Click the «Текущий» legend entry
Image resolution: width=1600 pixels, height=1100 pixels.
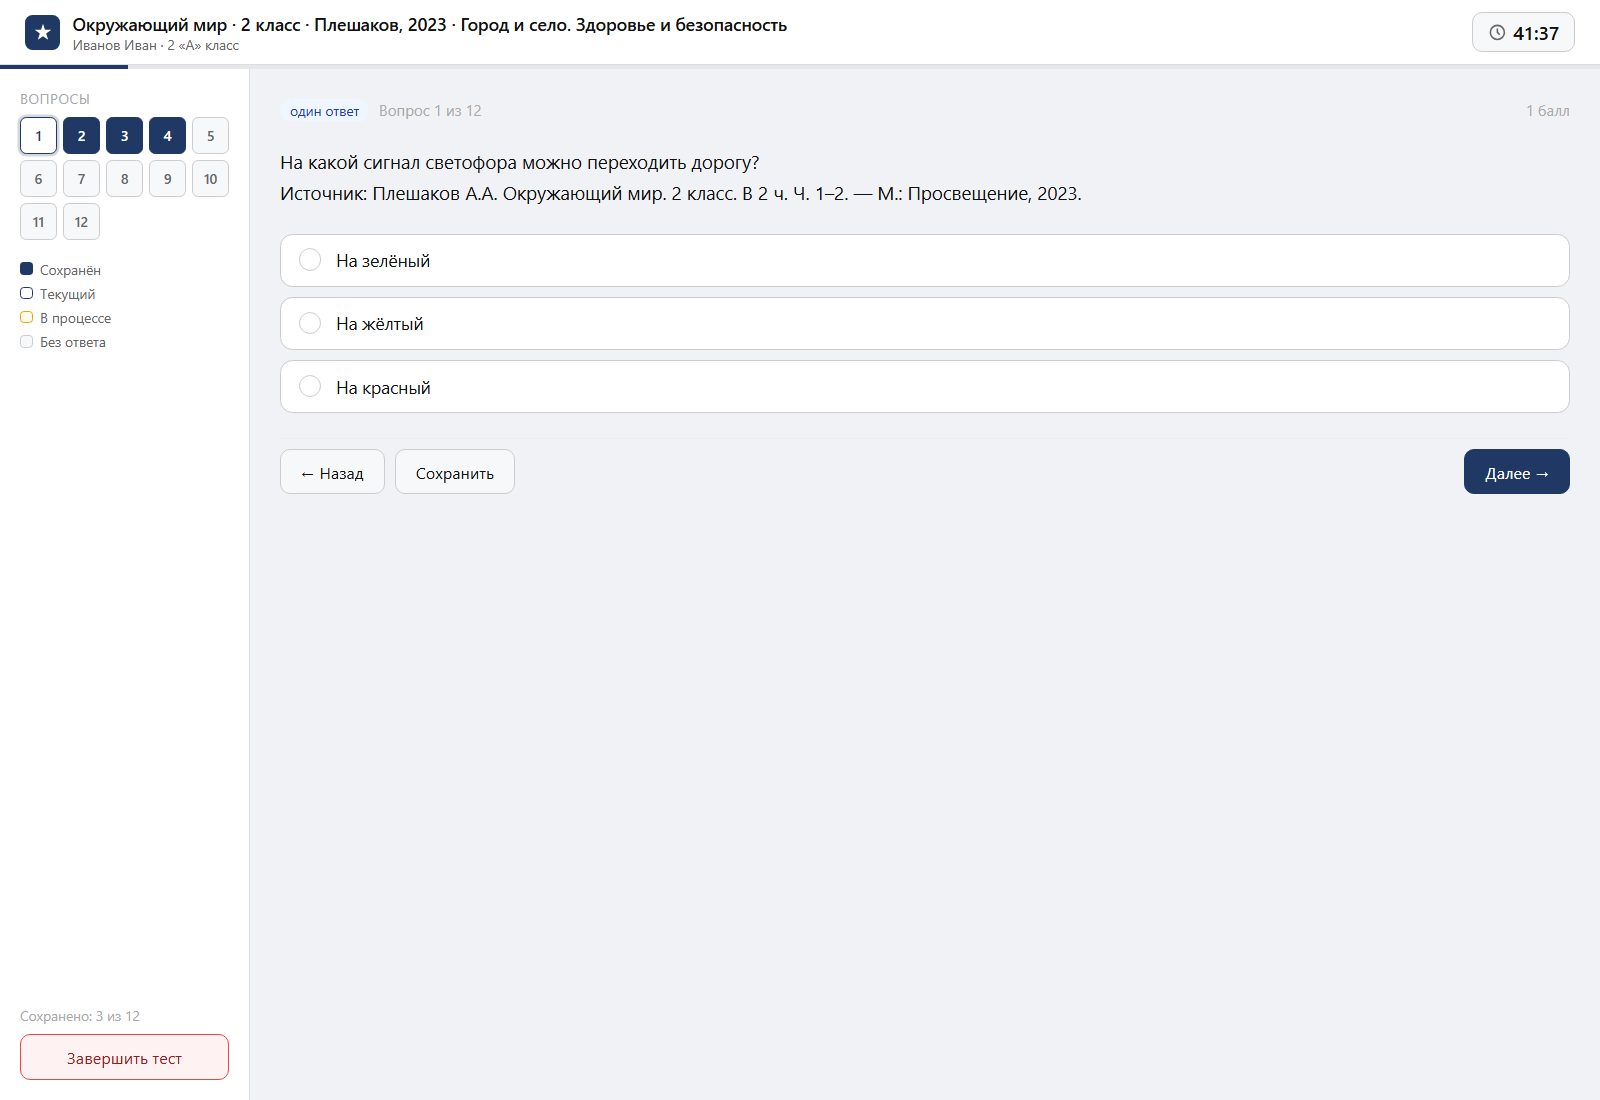click(x=58, y=294)
